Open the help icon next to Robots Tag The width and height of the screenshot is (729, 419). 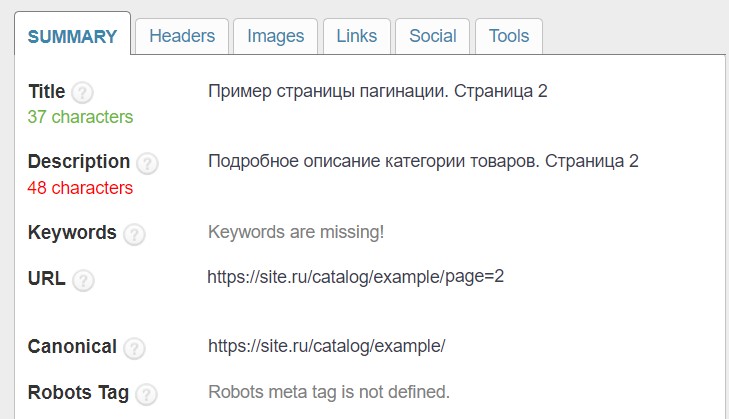click(x=146, y=394)
